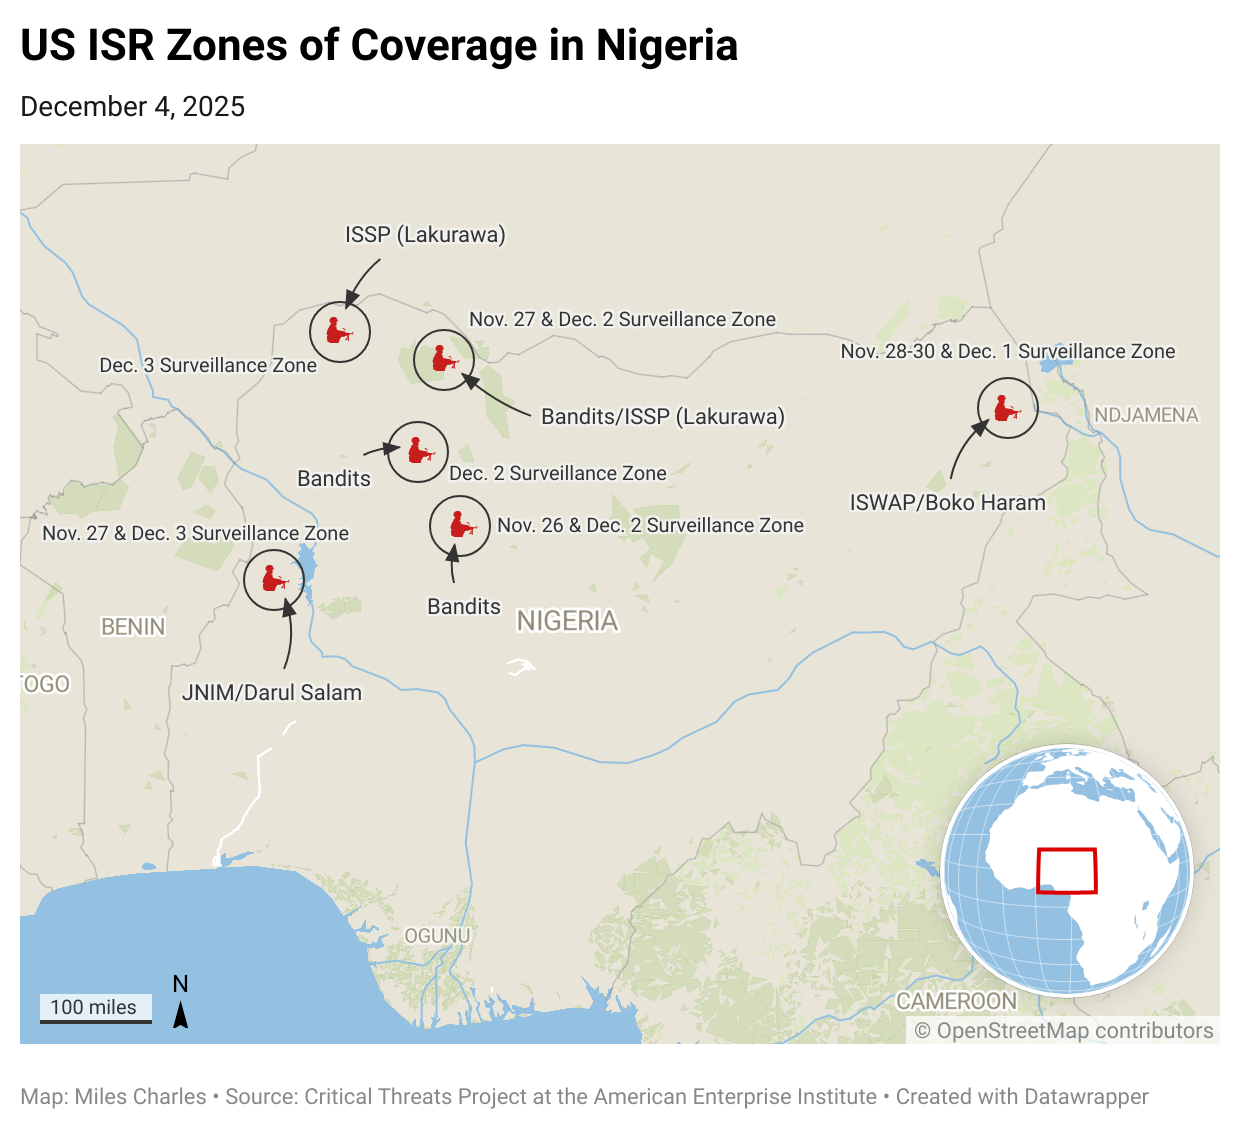Click the Nov. 28-30 & Dec. 1 Surveillance Zone label
This screenshot has width=1240, height=1130.
coord(1007,351)
